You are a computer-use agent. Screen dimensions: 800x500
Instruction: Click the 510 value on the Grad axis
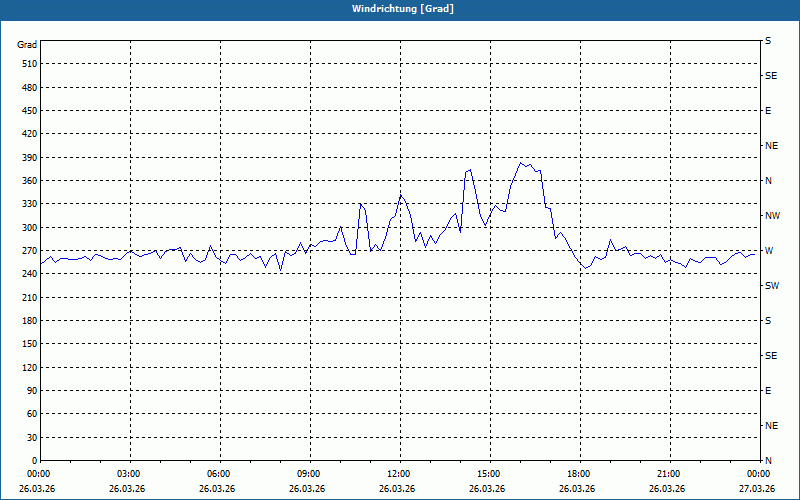coord(28,64)
